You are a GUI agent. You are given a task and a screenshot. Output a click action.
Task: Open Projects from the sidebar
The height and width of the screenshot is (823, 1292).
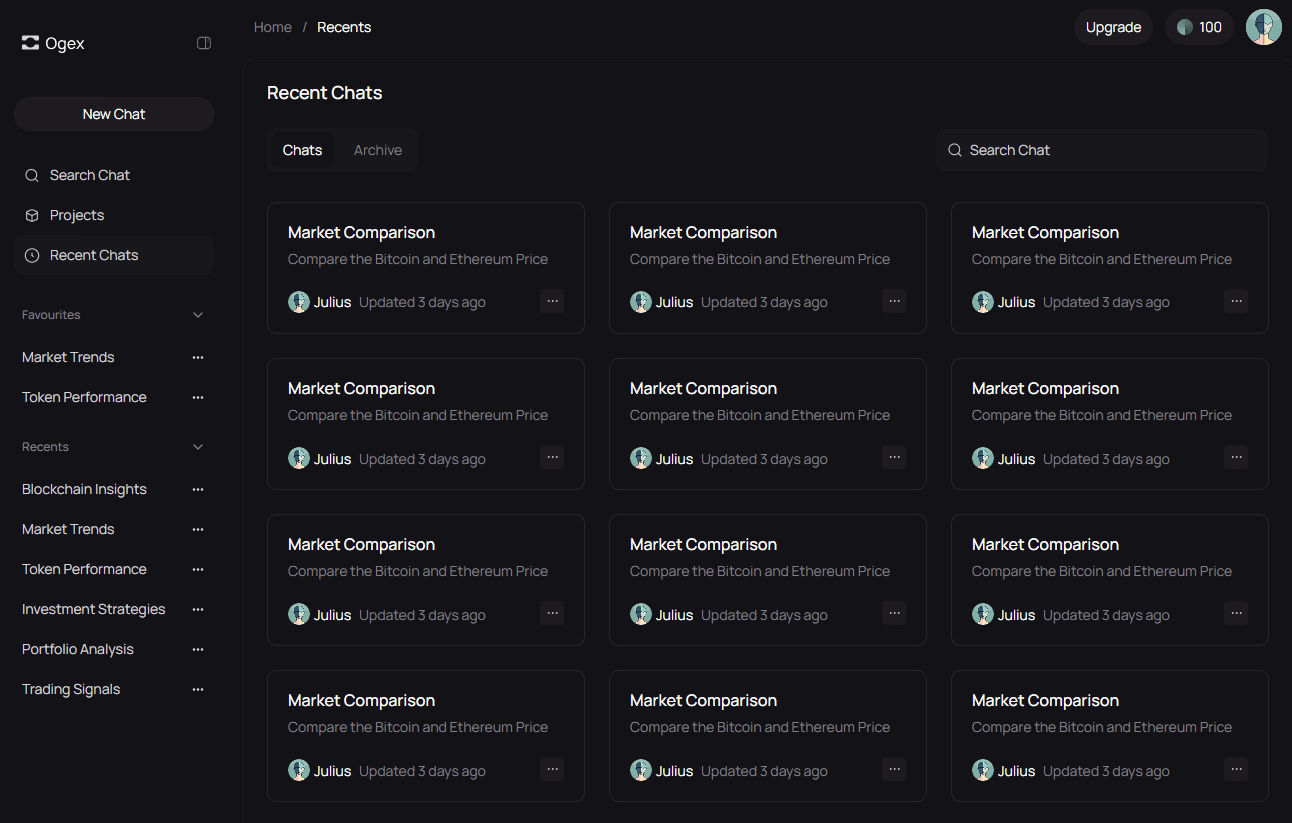77,215
